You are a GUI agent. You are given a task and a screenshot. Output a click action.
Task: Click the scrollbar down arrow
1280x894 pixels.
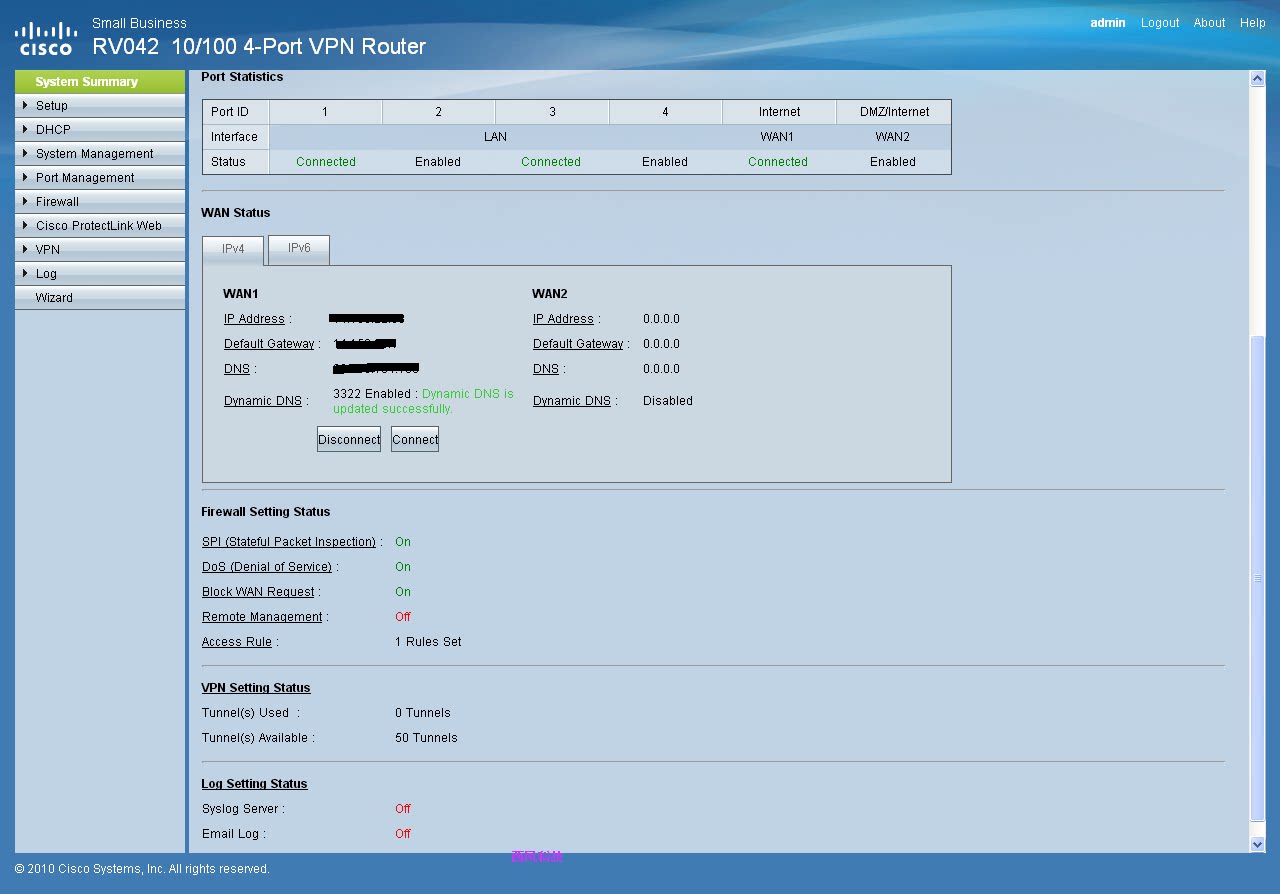coord(1258,844)
